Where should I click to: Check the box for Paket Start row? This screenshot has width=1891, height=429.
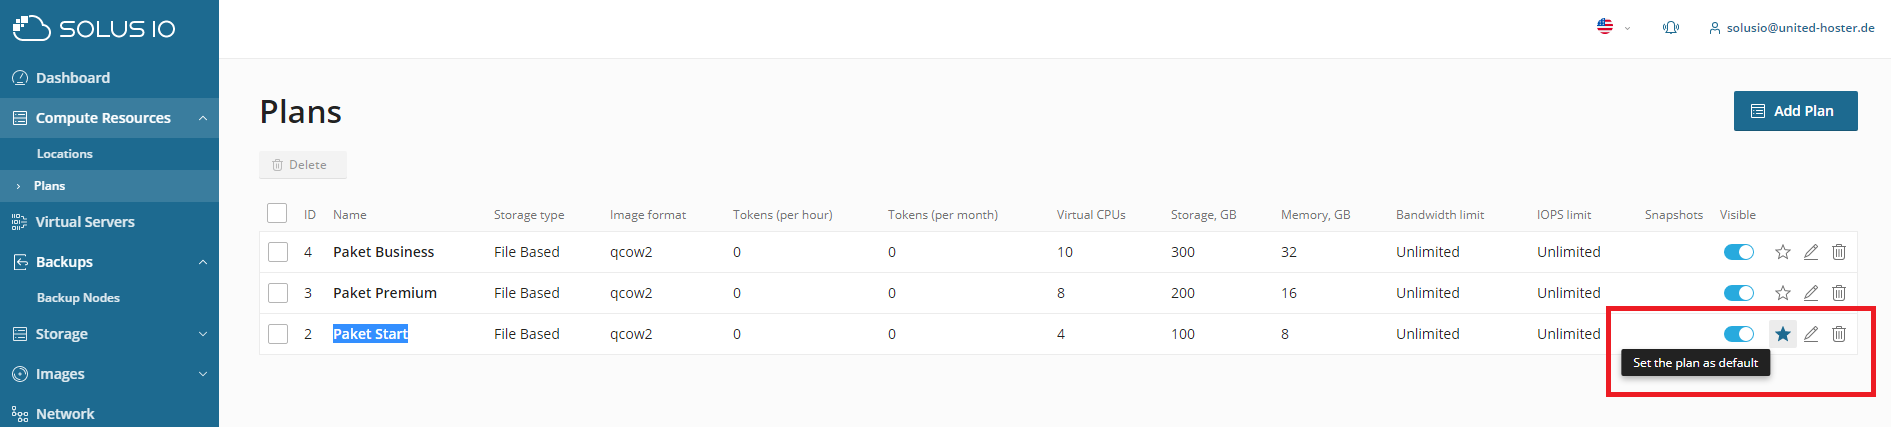coord(278,334)
